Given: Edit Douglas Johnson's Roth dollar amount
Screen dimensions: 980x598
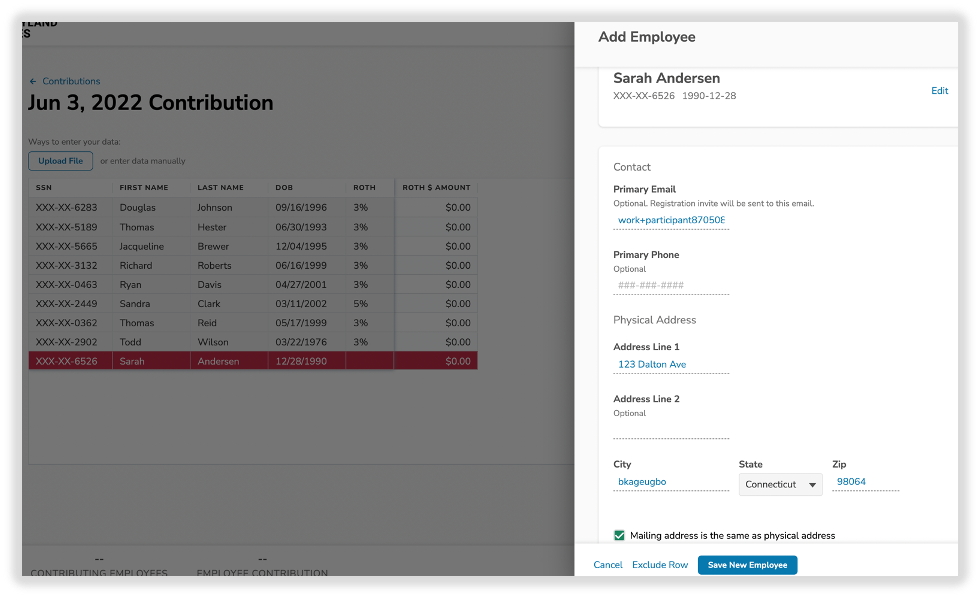Looking at the screenshot, I should point(437,207).
